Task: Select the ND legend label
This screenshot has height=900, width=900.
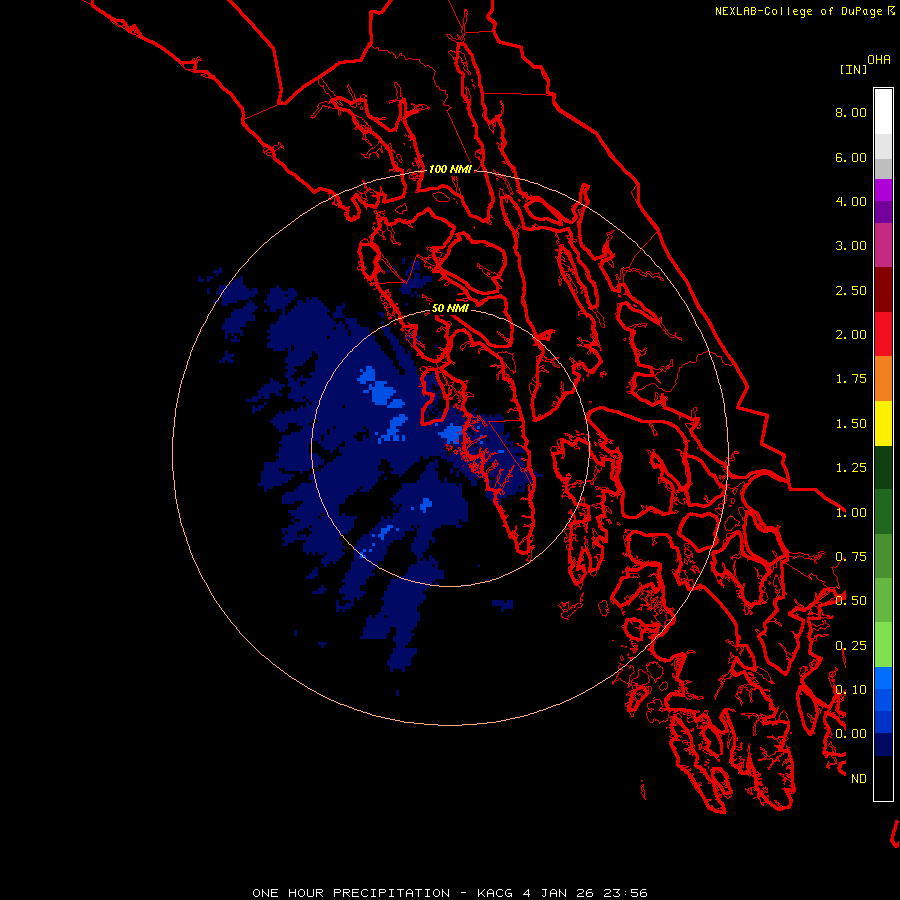Action: (x=859, y=779)
